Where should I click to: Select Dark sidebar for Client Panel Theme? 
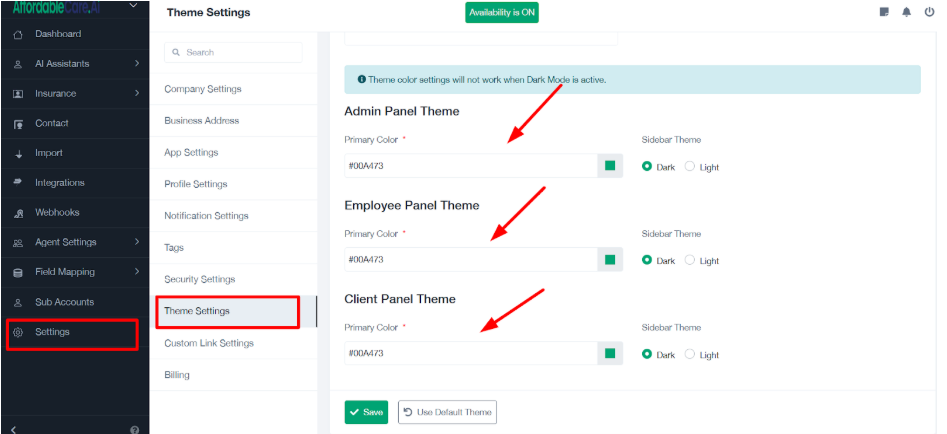pyautogui.click(x=647, y=354)
